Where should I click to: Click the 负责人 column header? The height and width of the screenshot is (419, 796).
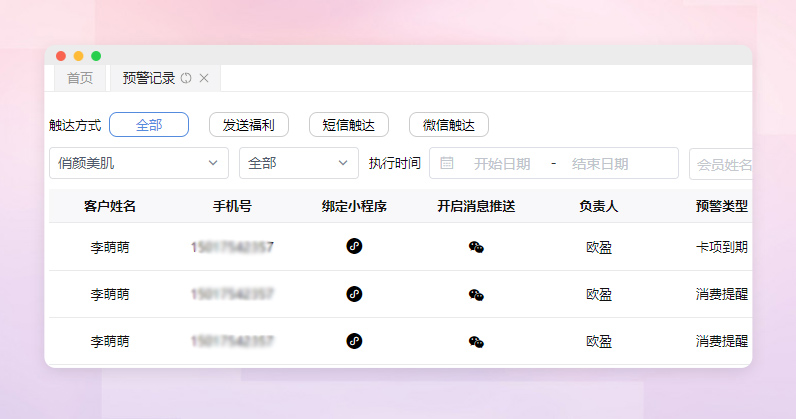[599, 206]
